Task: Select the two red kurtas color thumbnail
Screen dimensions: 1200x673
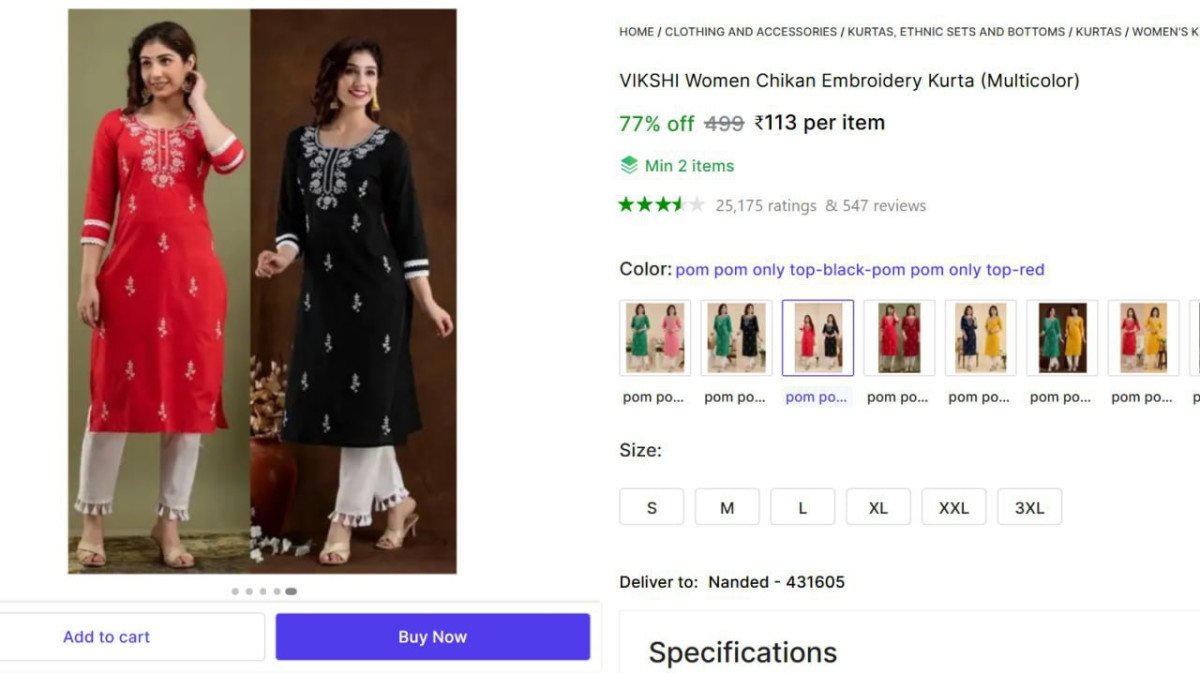Action: [899, 337]
